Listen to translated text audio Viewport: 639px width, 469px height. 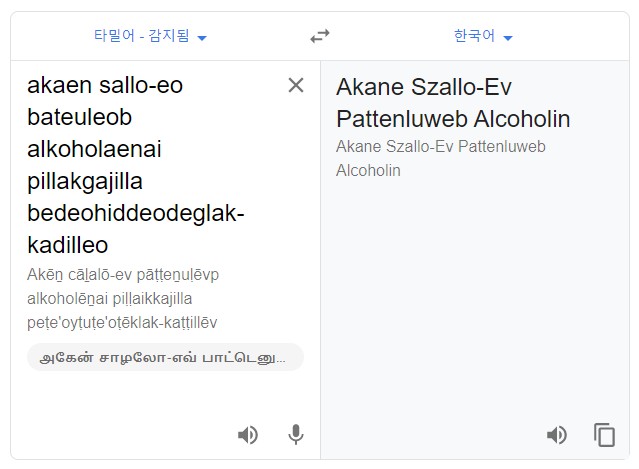[557, 435]
